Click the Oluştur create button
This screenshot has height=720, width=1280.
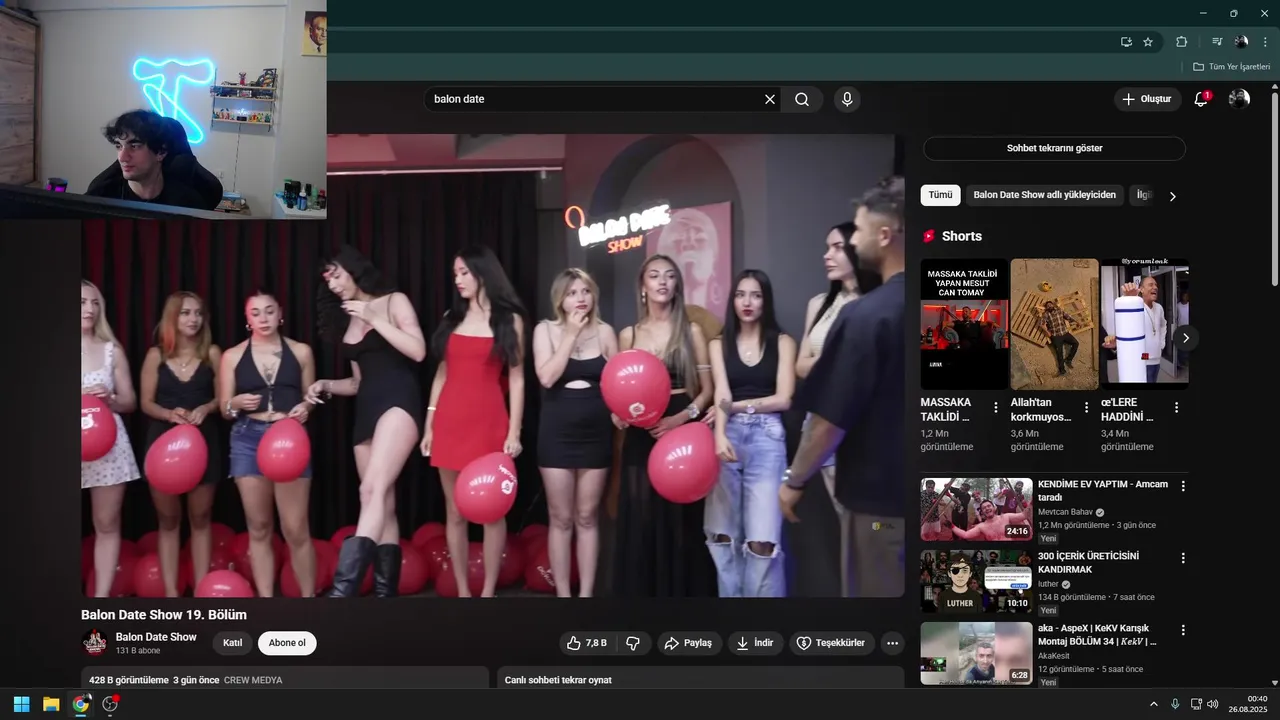[1147, 99]
